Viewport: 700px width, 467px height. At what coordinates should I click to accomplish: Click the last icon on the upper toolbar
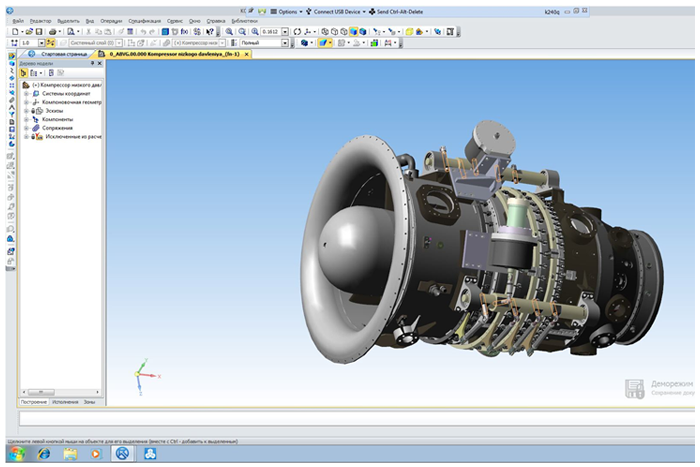(x=450, y=32)
